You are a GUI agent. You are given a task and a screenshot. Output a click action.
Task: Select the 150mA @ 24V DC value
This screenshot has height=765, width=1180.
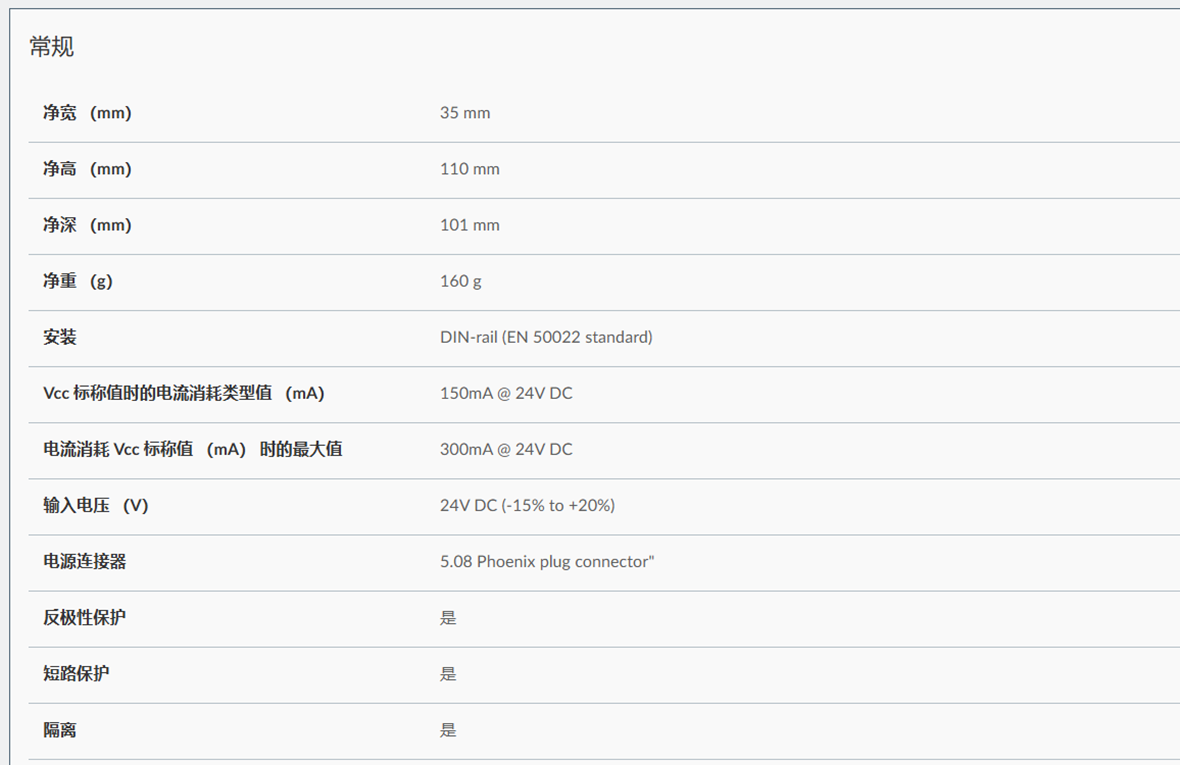(506, 393)
